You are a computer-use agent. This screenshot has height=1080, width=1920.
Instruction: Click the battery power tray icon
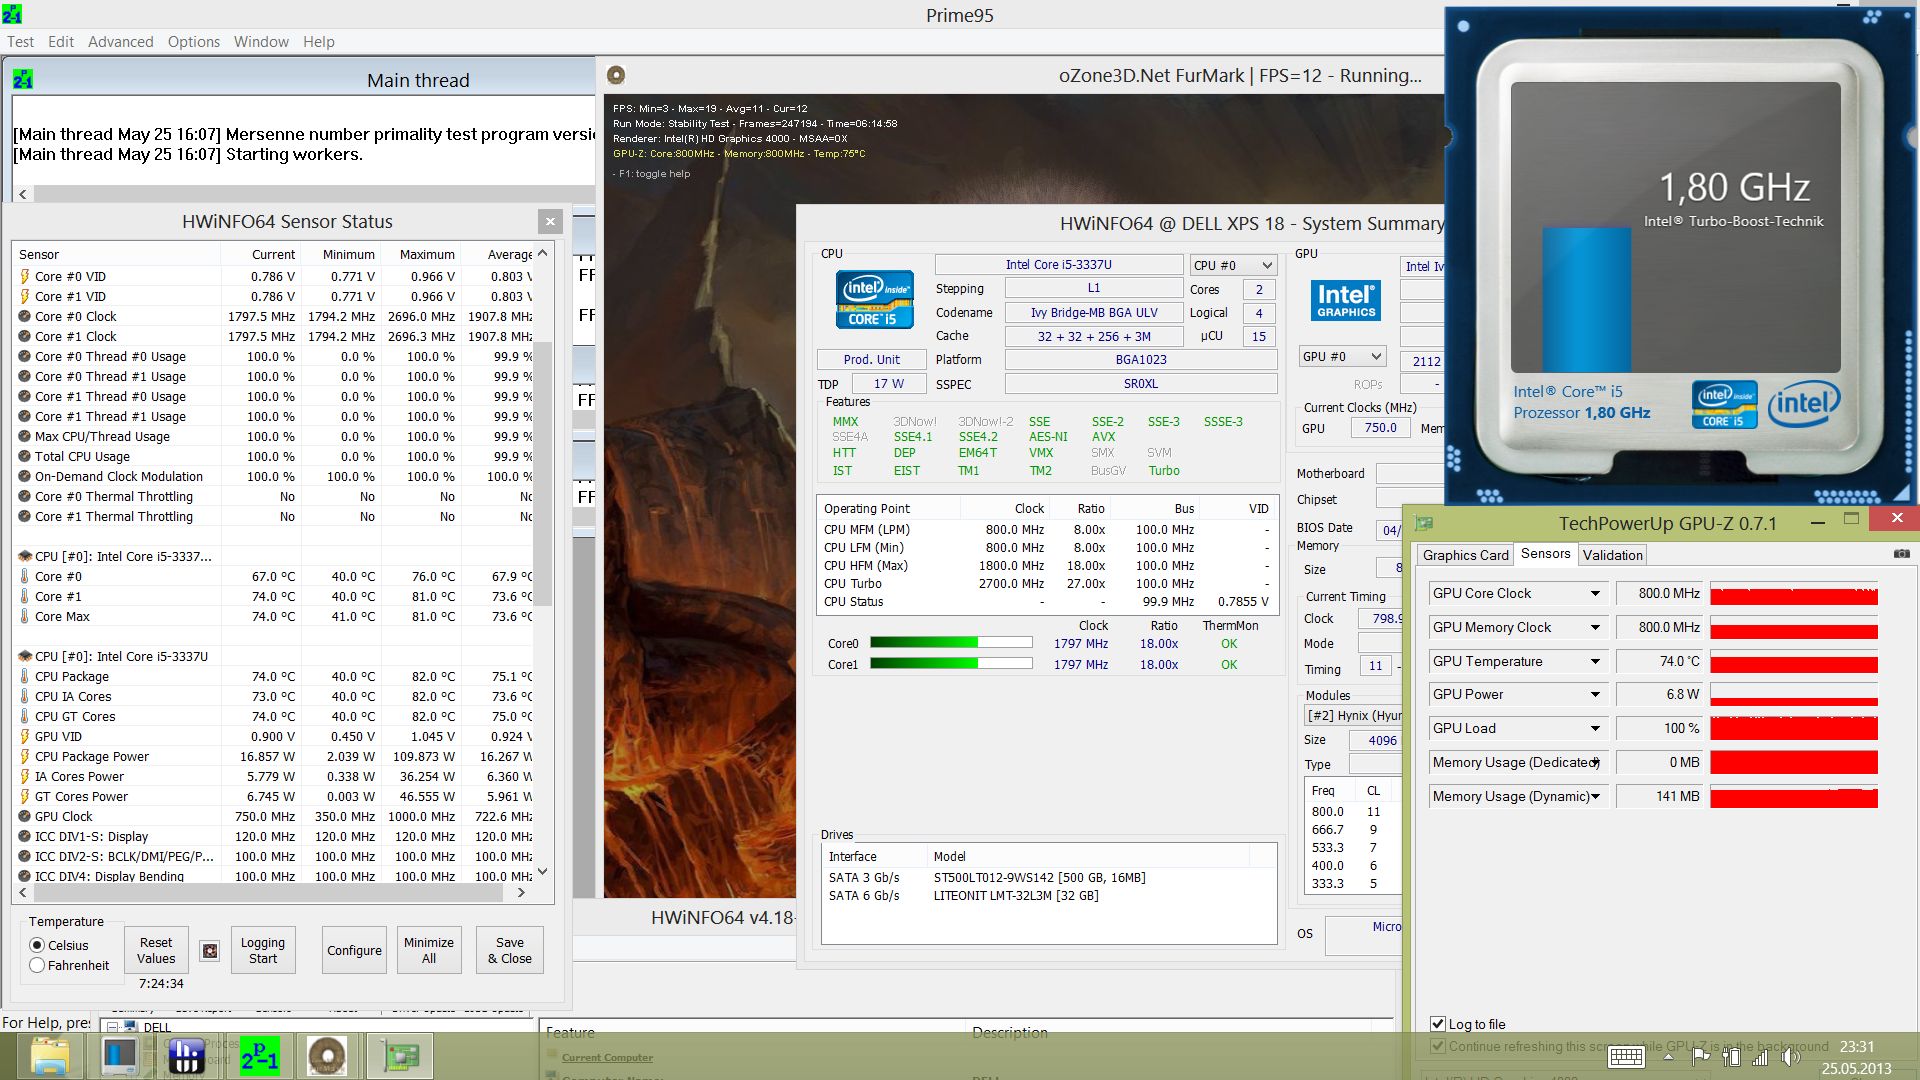(1731, 1057)
